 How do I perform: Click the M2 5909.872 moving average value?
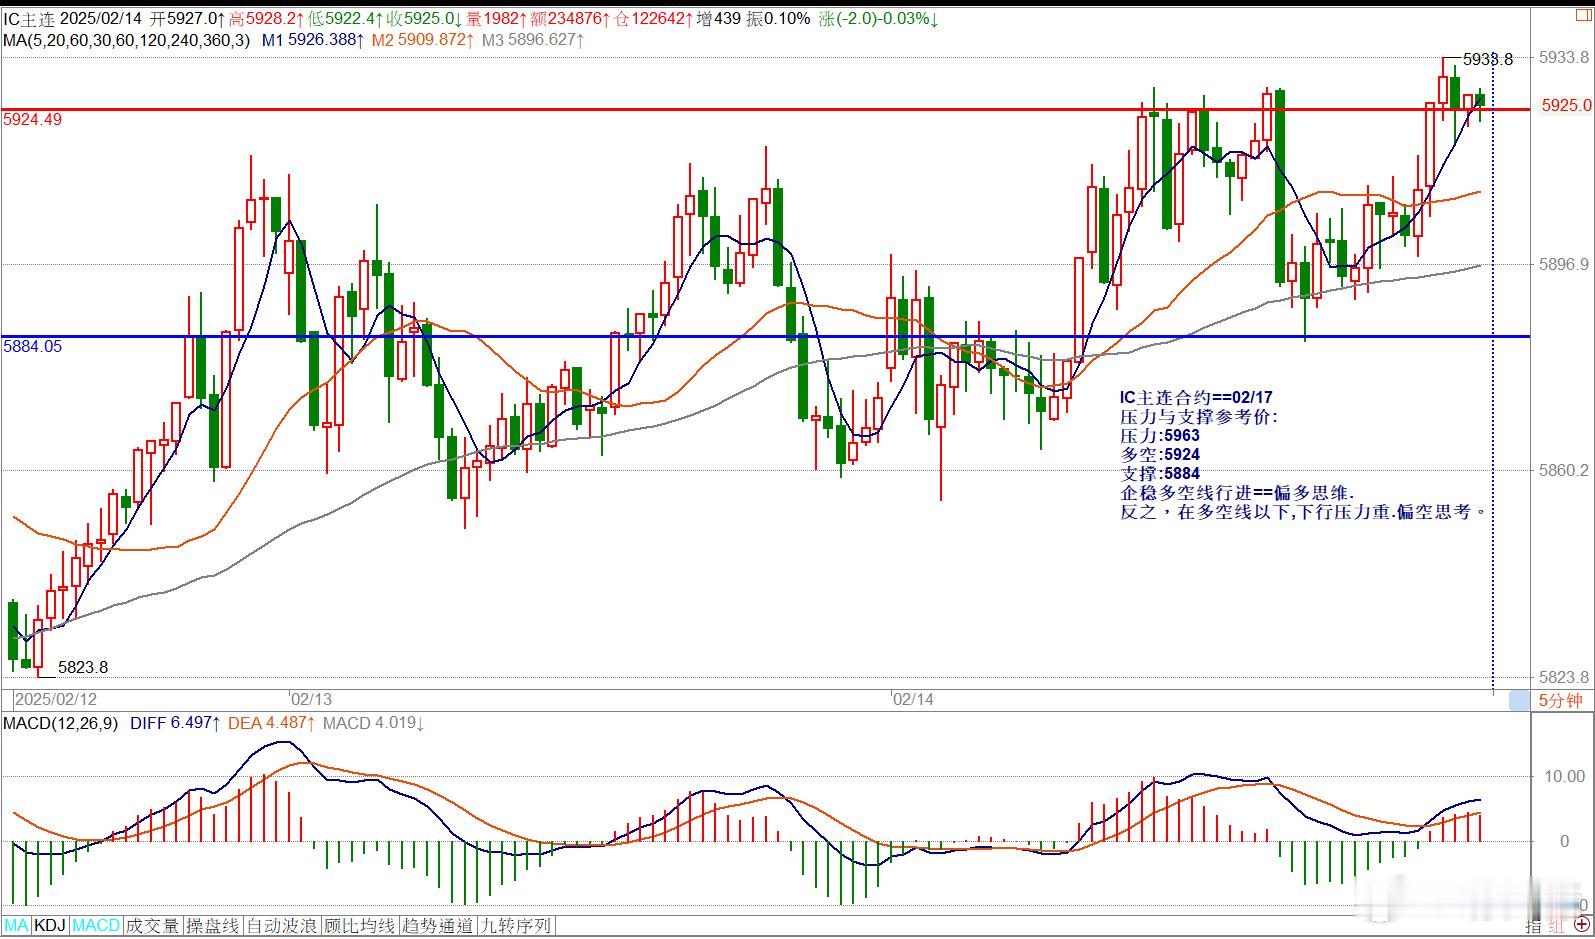[423, 40]
